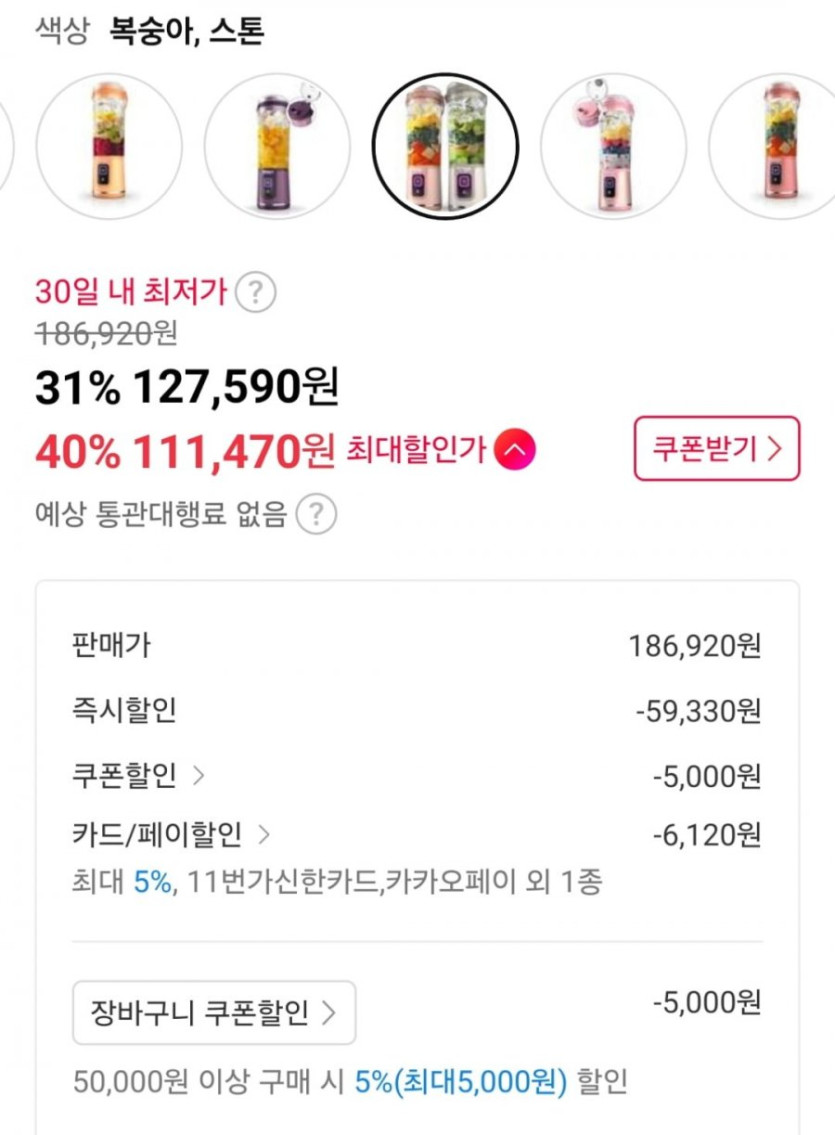Click question mark next to 예상 통관대행료 없음

pyautogui.click(x=317, y=515)
